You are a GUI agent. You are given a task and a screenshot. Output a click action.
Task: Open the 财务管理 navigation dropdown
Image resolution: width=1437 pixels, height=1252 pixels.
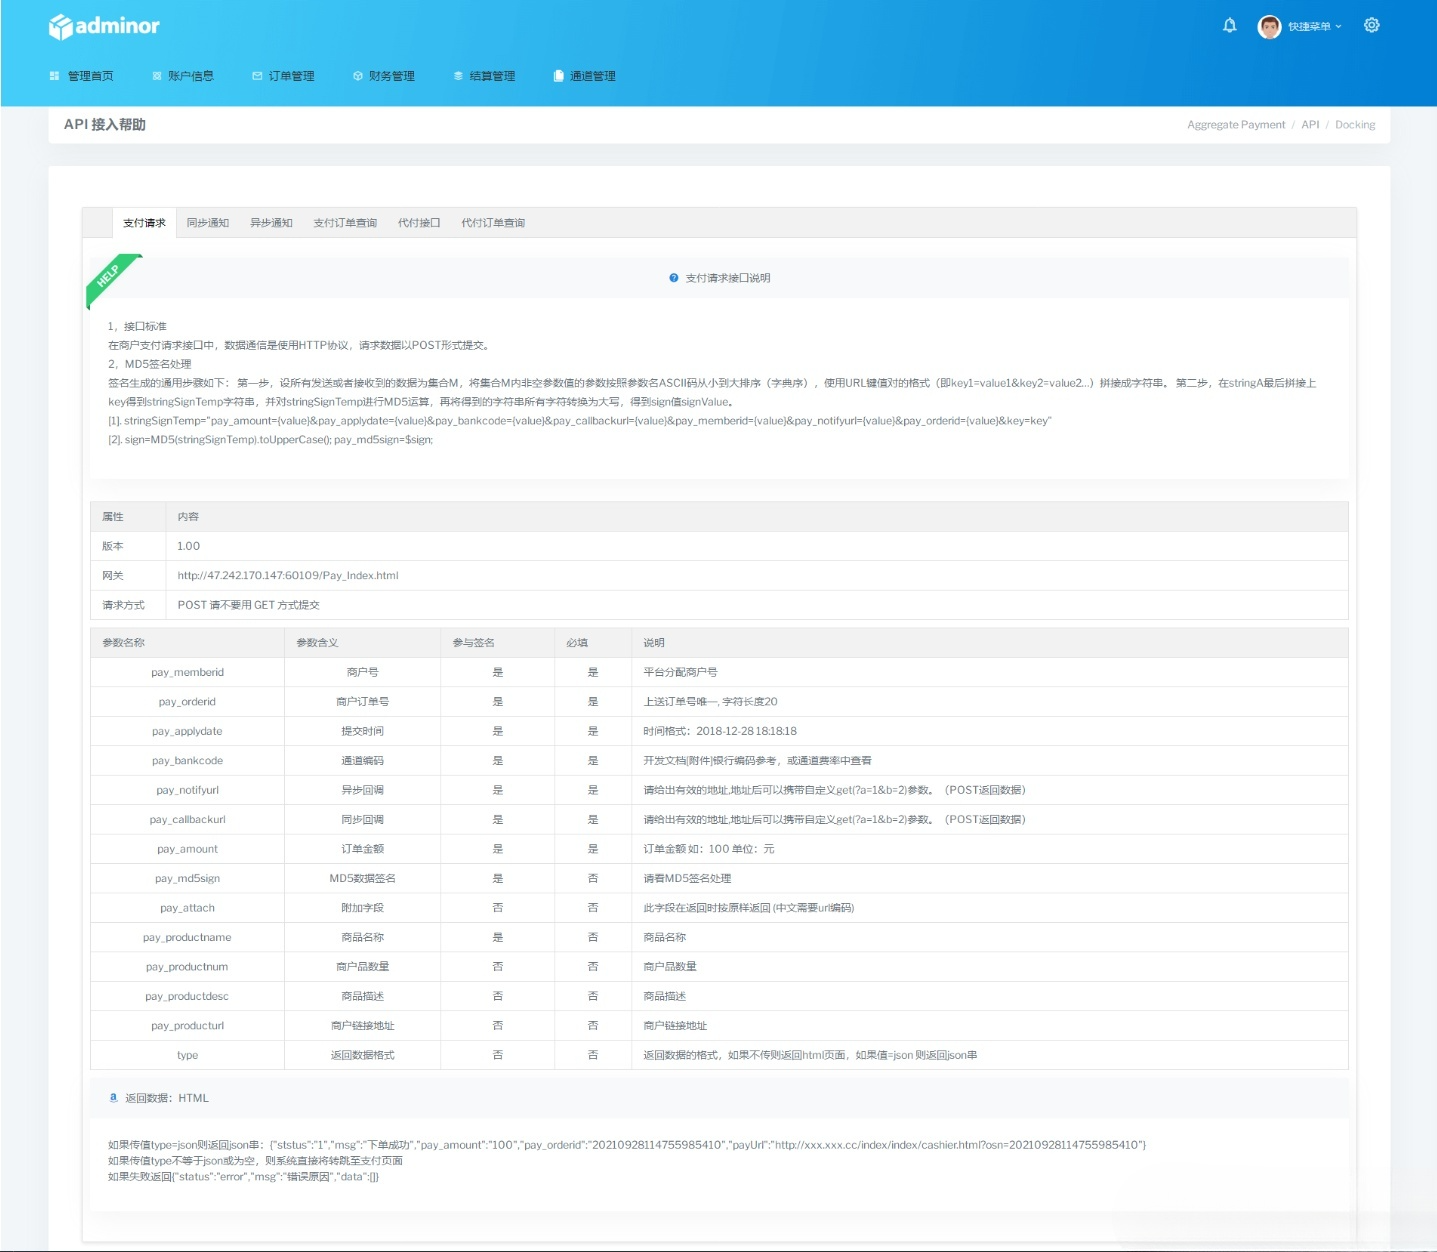(384, 76)
